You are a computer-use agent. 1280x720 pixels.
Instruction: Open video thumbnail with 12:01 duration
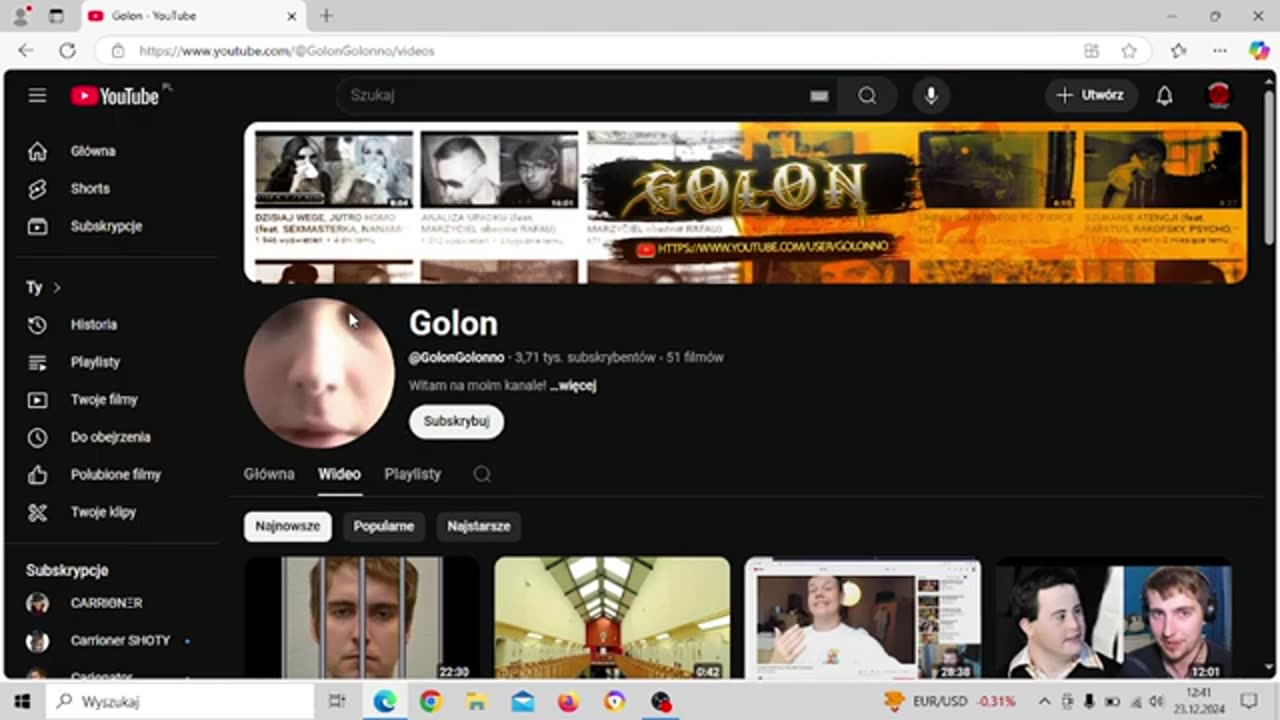(x=1114, y=618)
